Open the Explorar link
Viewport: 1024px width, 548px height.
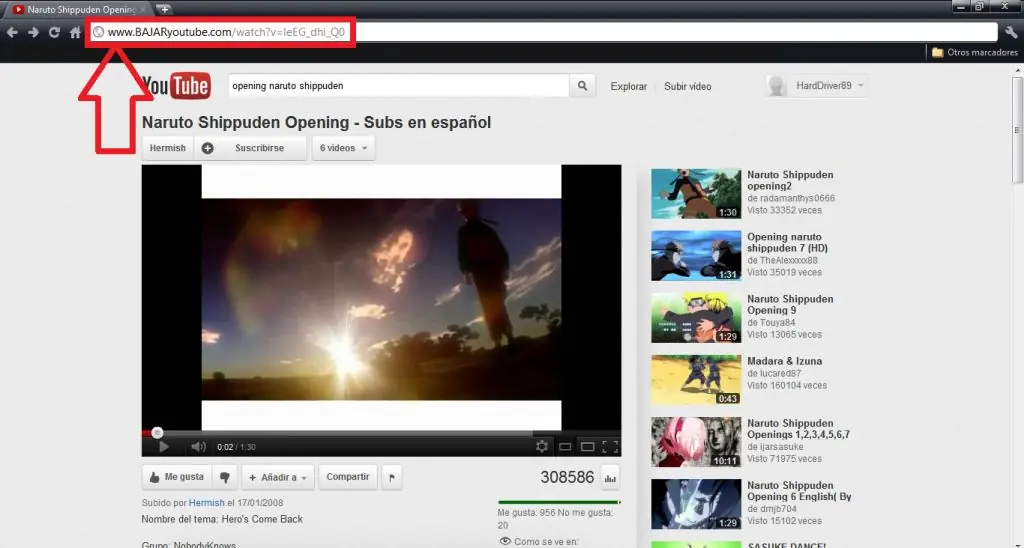point(628,86)
